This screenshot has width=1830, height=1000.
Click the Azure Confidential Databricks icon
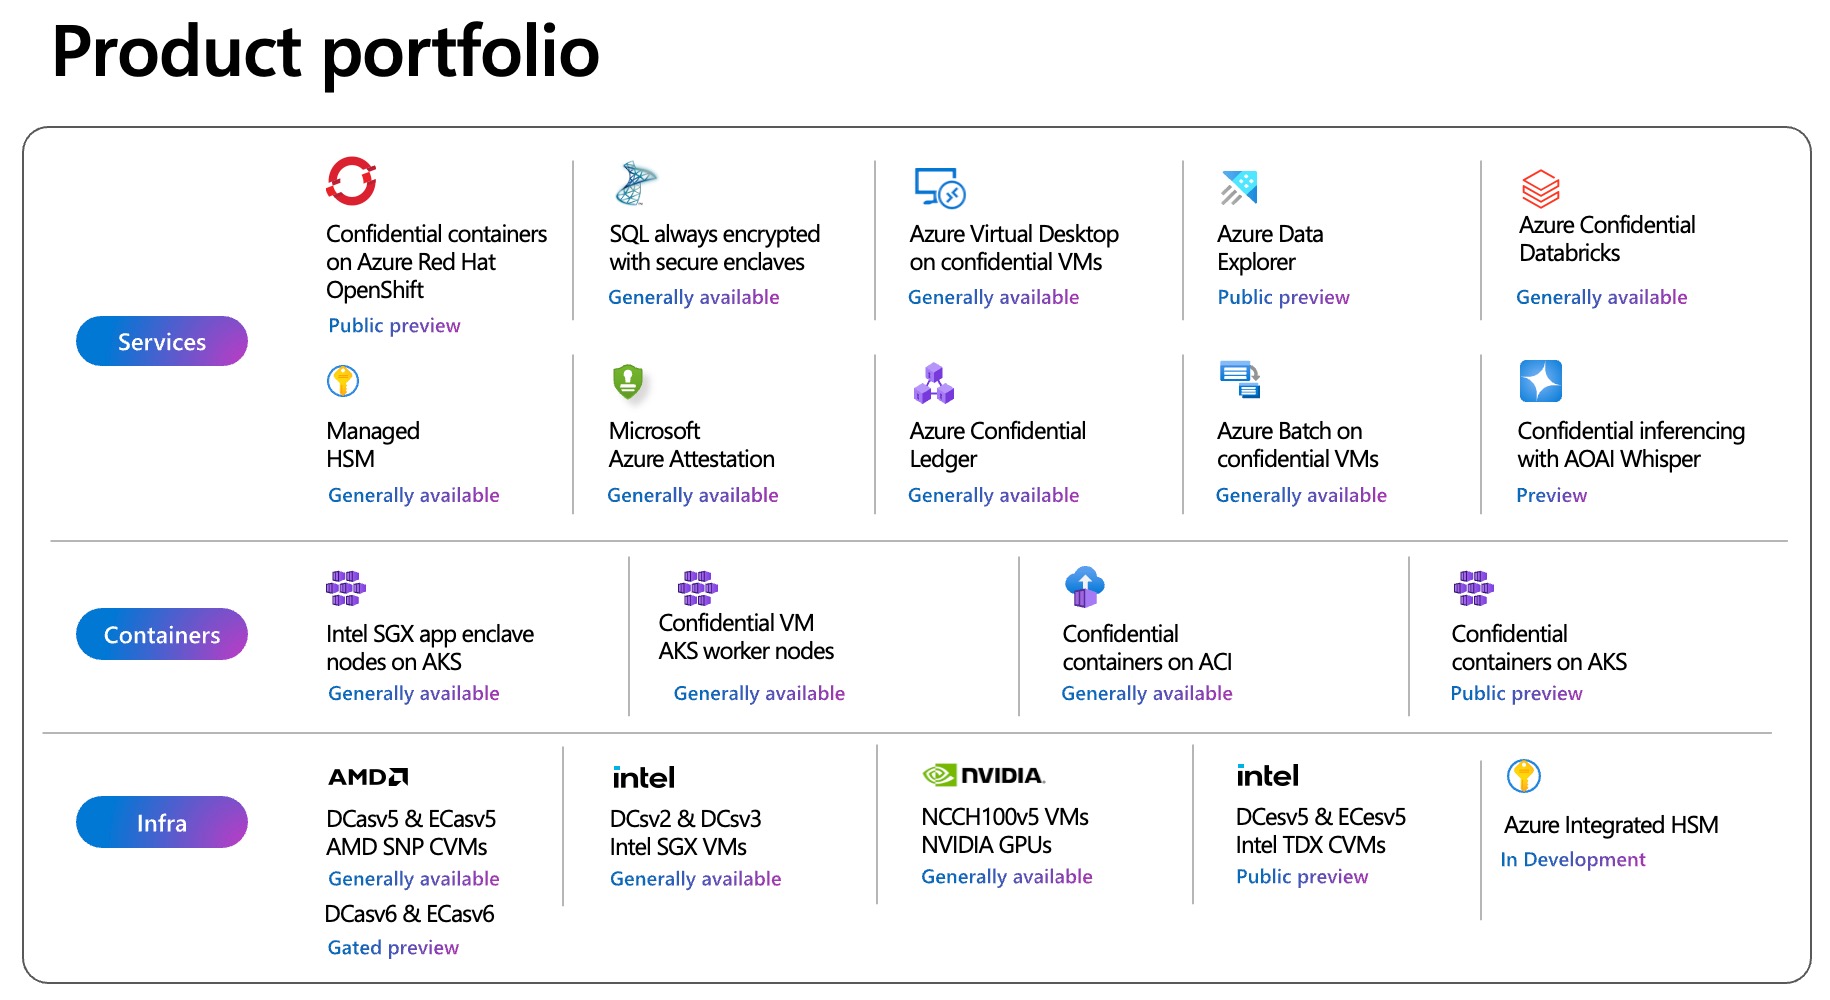[x=1541, y=188]
